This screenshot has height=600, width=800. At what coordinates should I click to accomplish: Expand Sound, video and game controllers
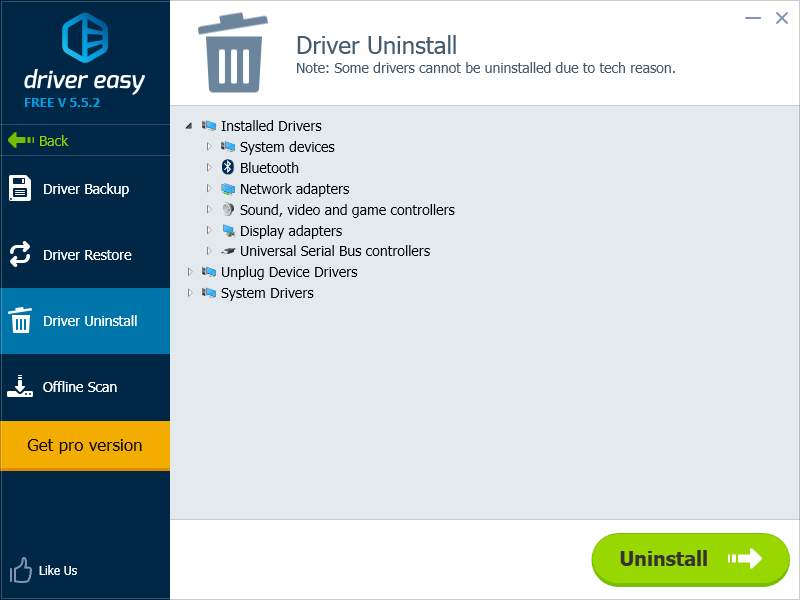tap(209, 209)
